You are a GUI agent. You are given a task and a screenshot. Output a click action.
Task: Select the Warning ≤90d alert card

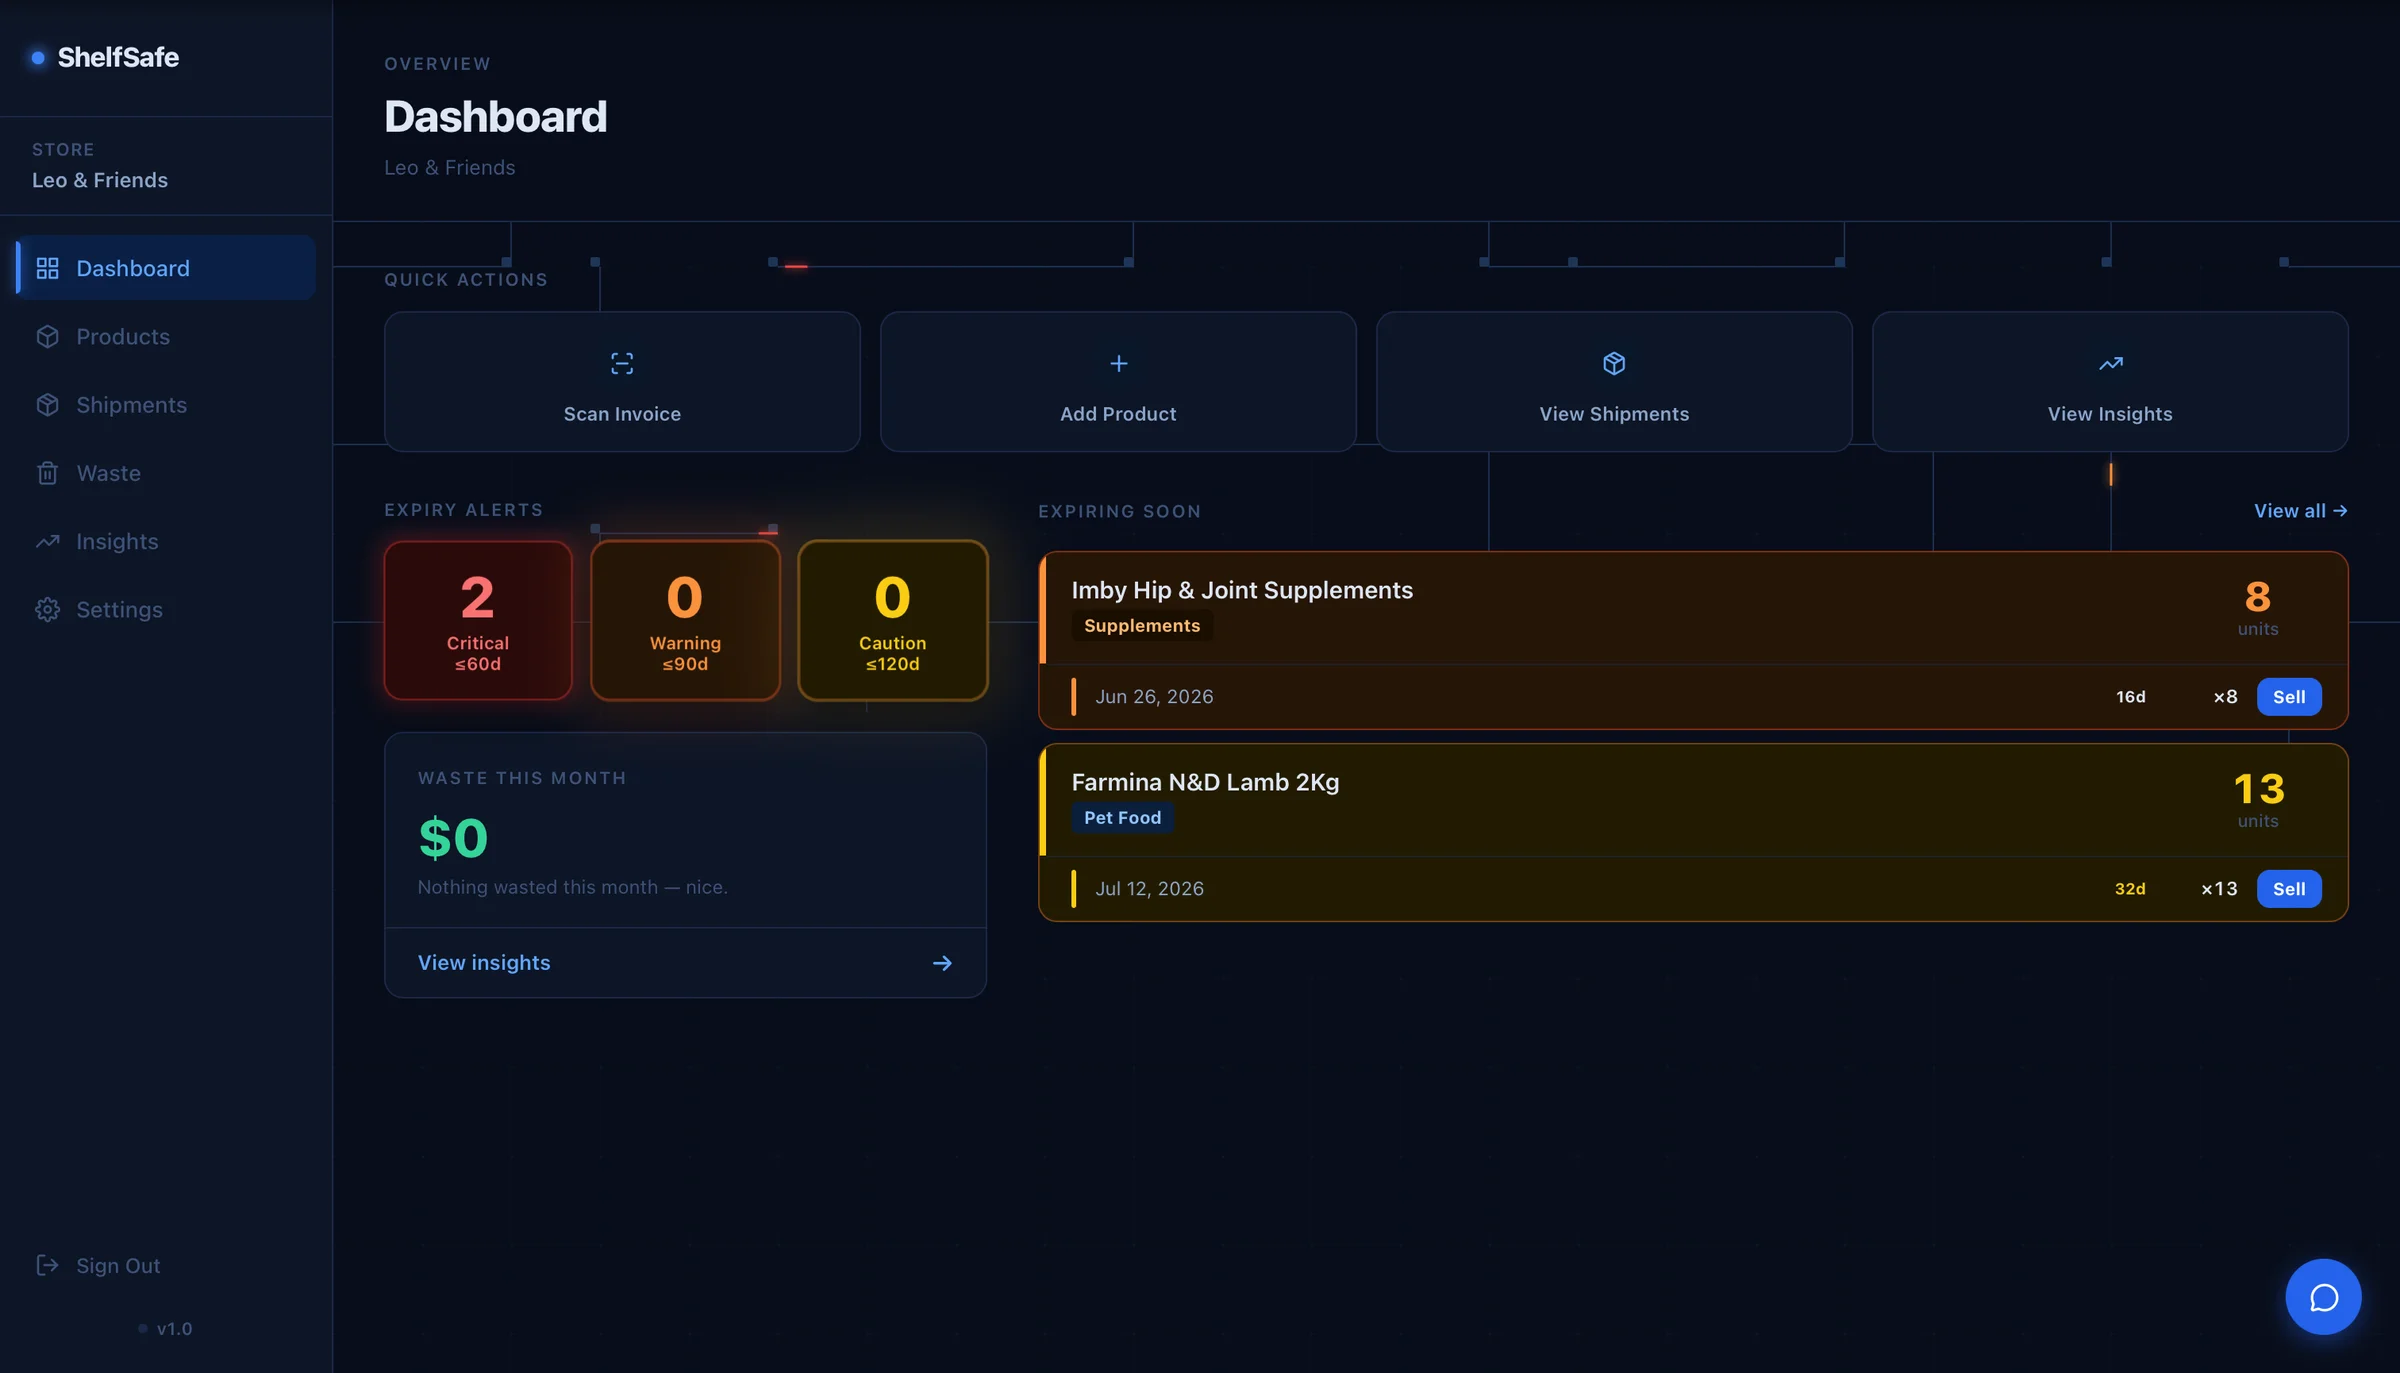(685, 620)
